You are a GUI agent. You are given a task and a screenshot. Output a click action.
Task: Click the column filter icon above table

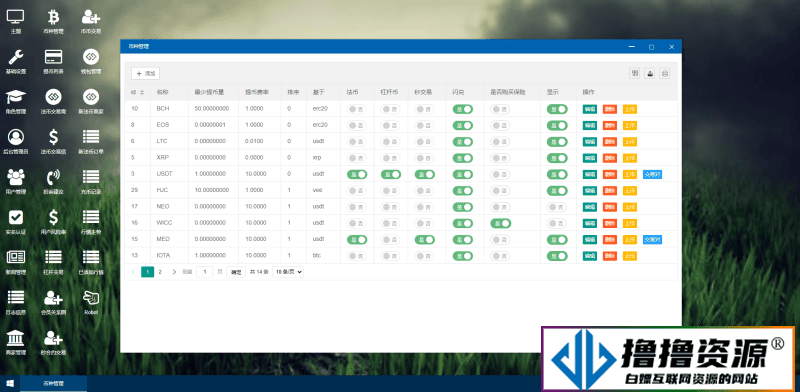[635, 74]
